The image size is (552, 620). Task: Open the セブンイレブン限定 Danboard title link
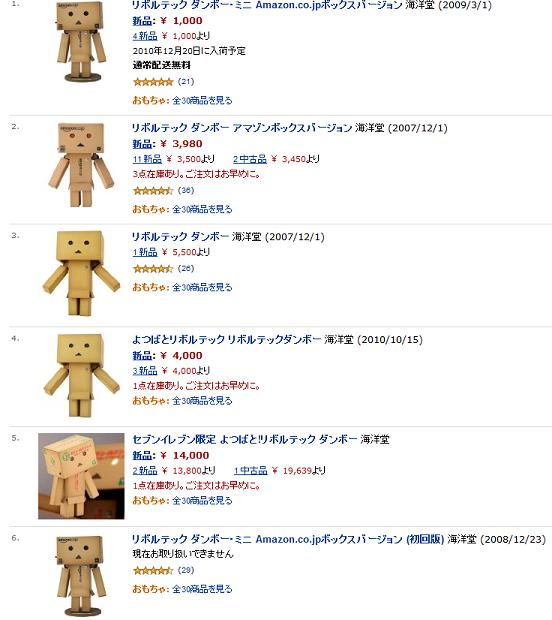(244, 439)
